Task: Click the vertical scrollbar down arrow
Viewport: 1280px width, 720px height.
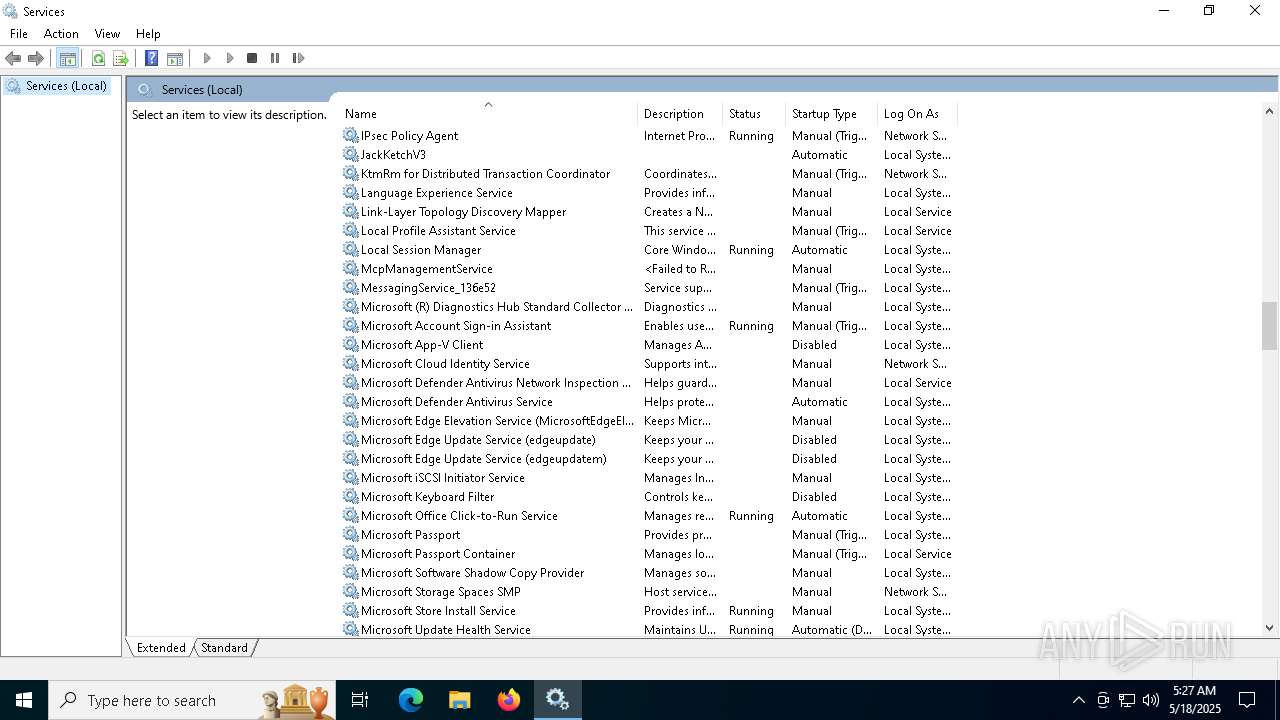Action: 1269,628
